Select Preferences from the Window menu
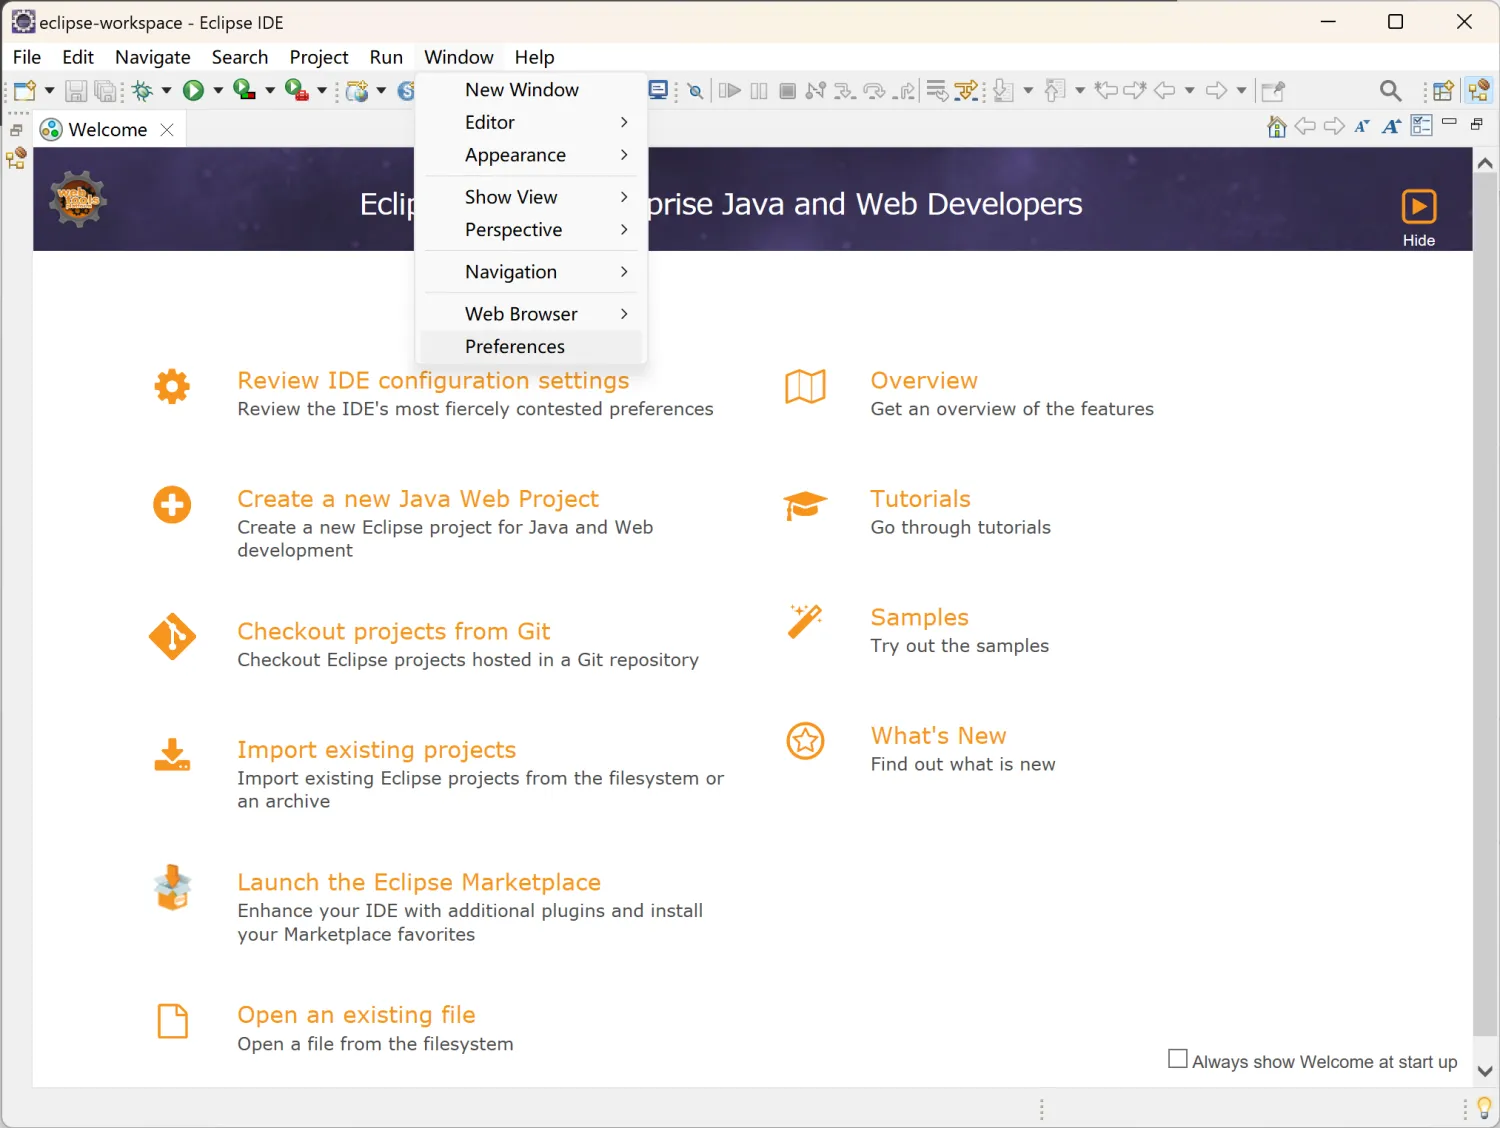This screenshot has height=1128, width=1500. (515, 347)
